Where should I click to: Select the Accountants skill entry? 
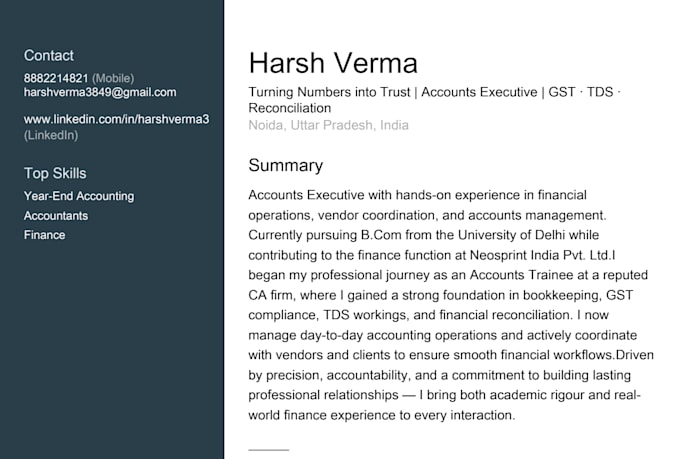click(x=56, y=216)
